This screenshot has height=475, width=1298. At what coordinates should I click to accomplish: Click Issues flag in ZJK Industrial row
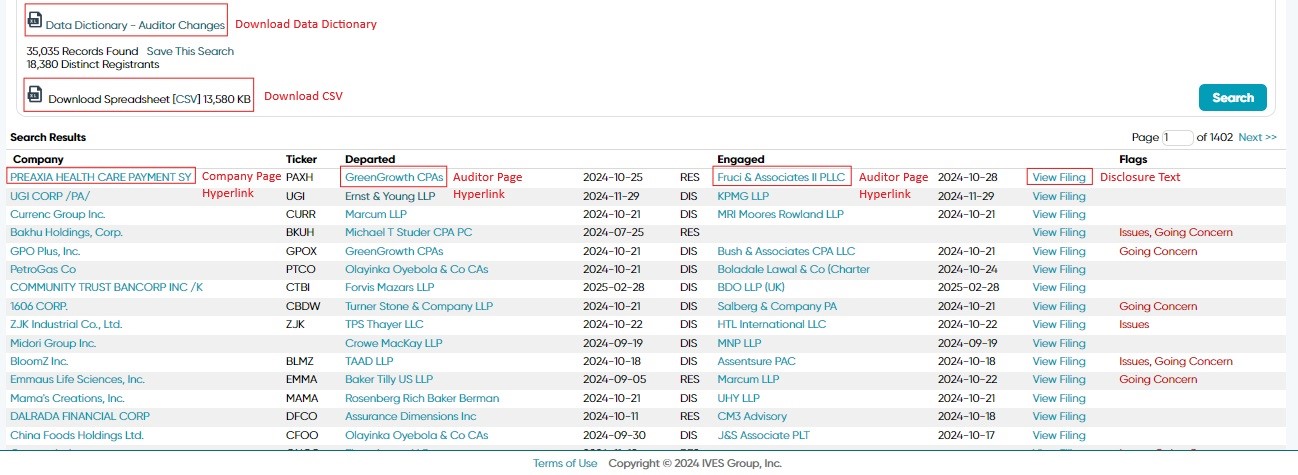(x=1134, y=324)
